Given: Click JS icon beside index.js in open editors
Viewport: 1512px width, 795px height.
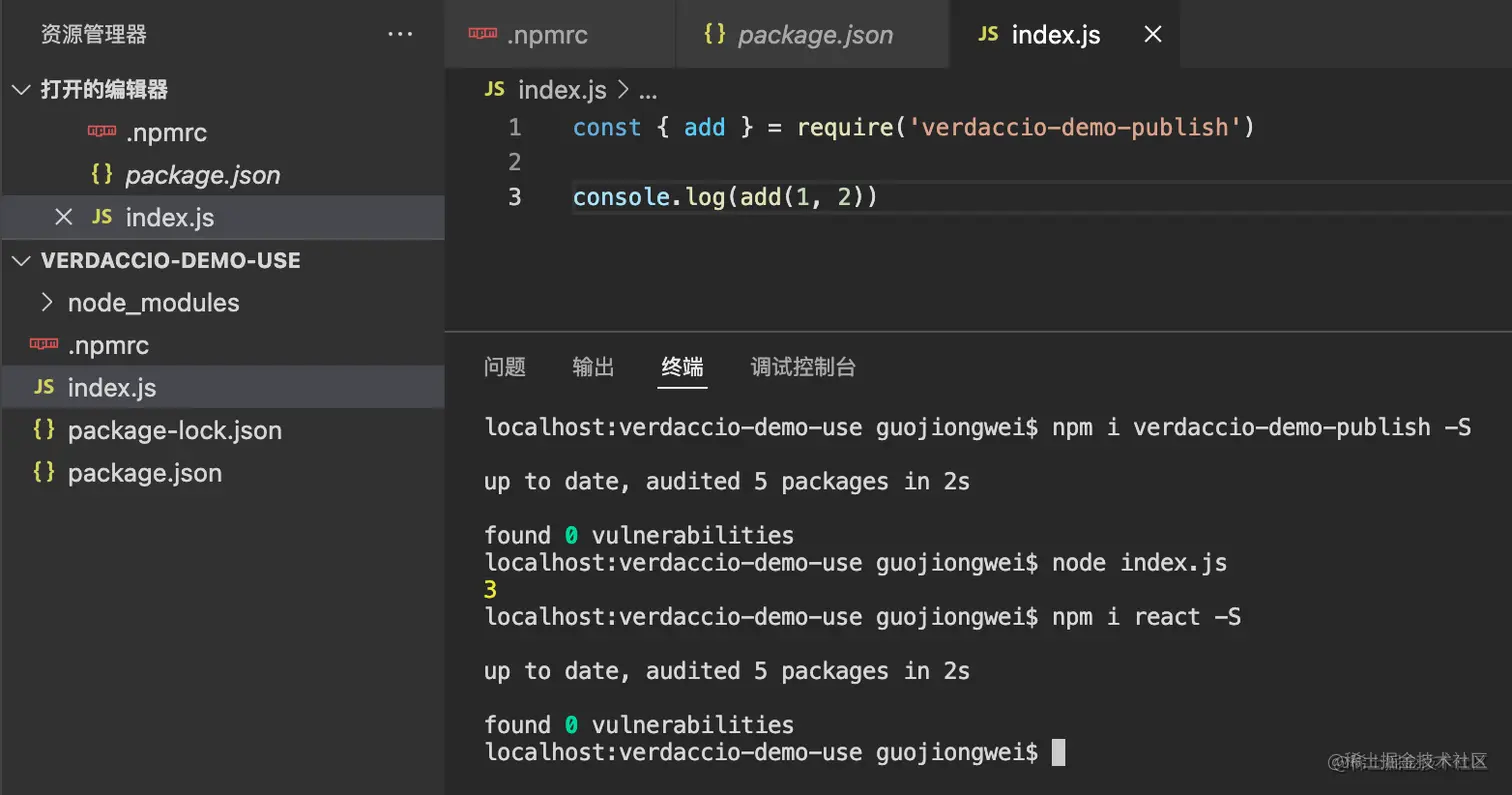Looking at the screenshot, I should pos(101,217).
